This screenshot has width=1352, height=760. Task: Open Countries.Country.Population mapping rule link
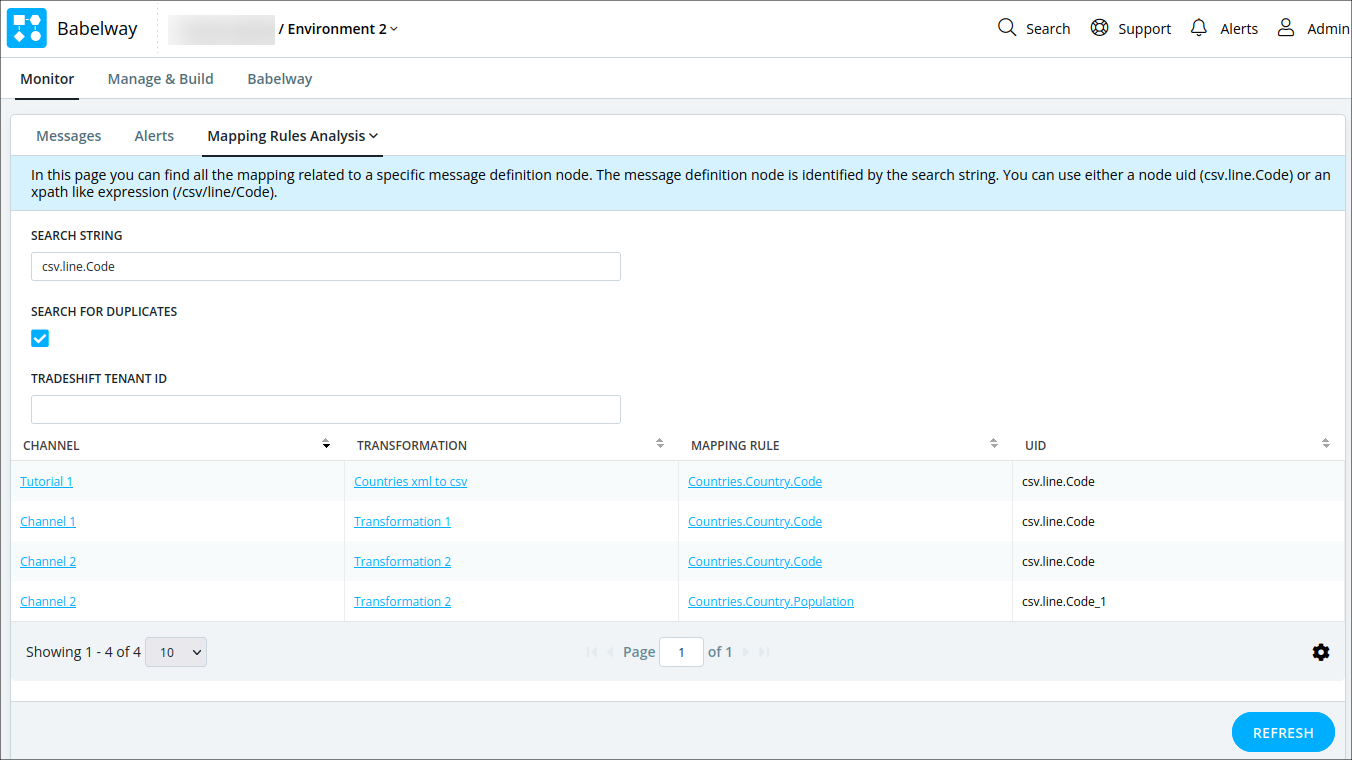click(771, 601)
